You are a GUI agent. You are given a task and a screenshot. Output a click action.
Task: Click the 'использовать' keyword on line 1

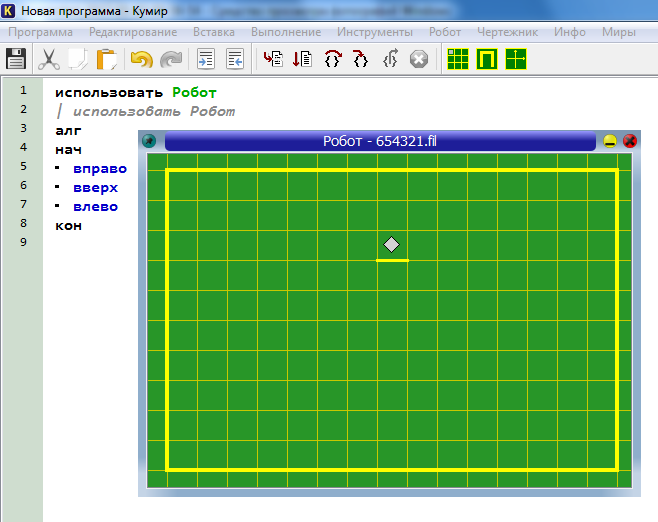109,93
